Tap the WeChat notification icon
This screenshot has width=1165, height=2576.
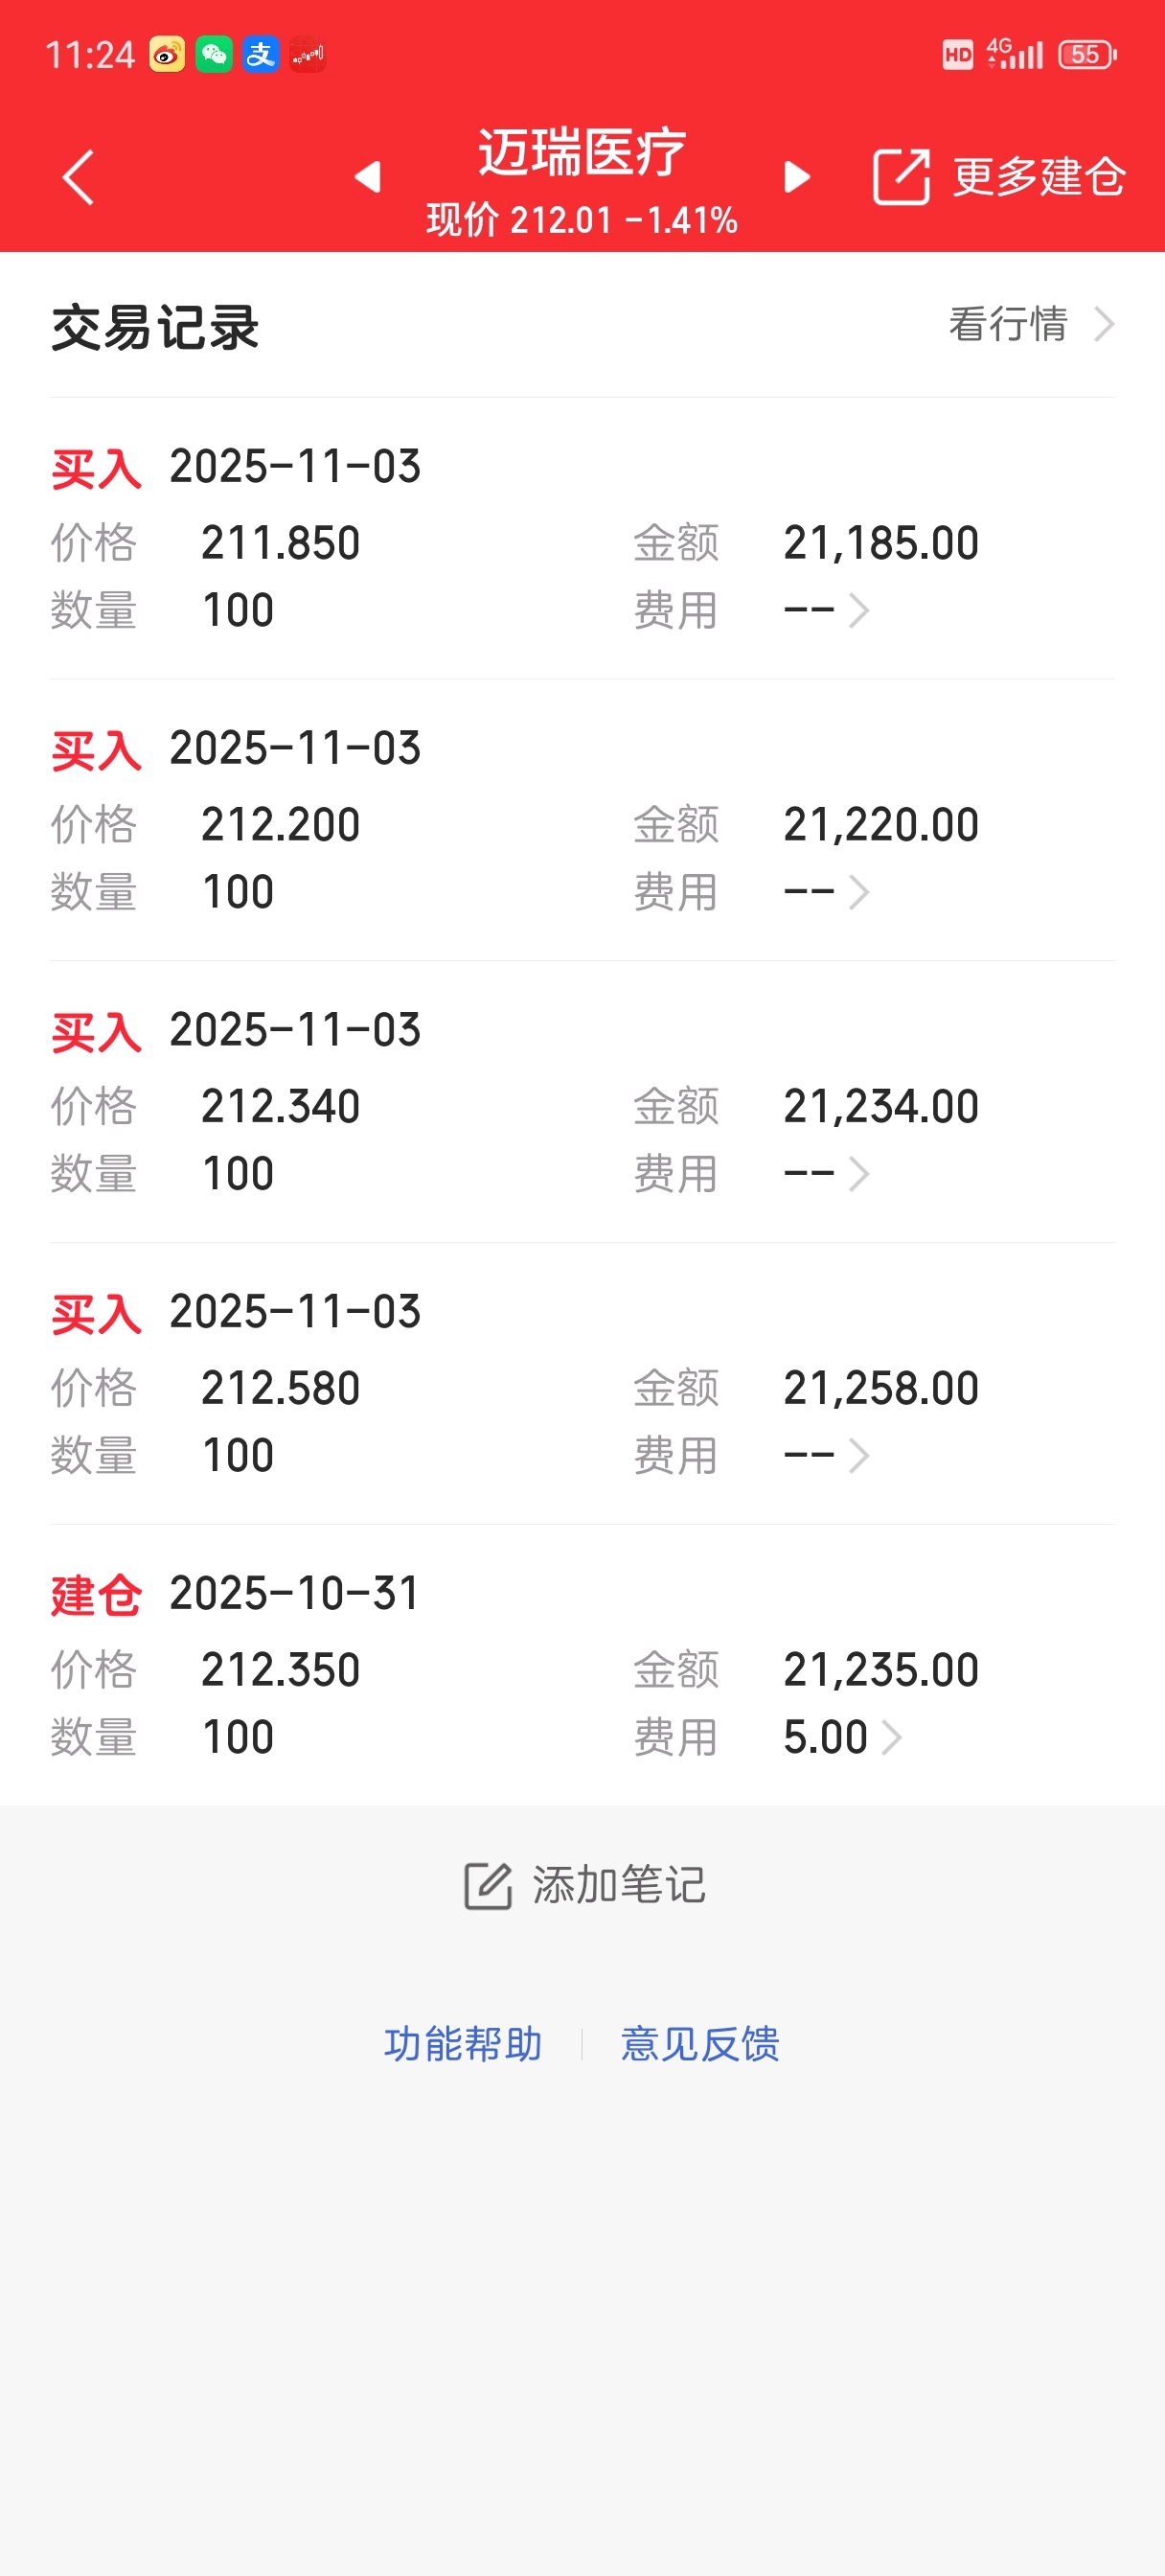tap(214, 54)
